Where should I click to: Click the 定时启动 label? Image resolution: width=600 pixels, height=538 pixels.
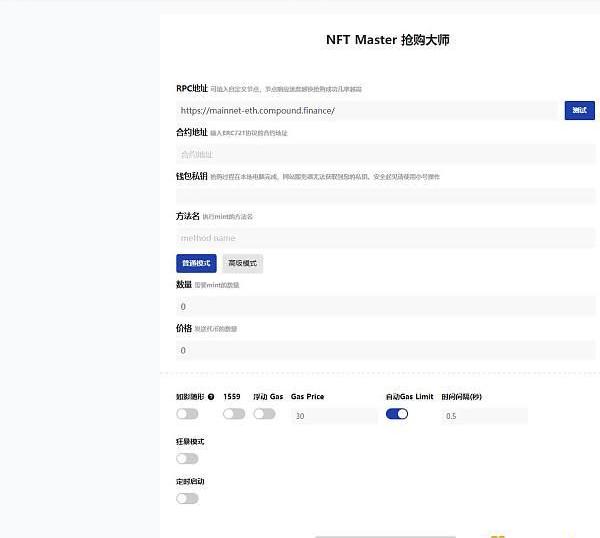point(190,481)
